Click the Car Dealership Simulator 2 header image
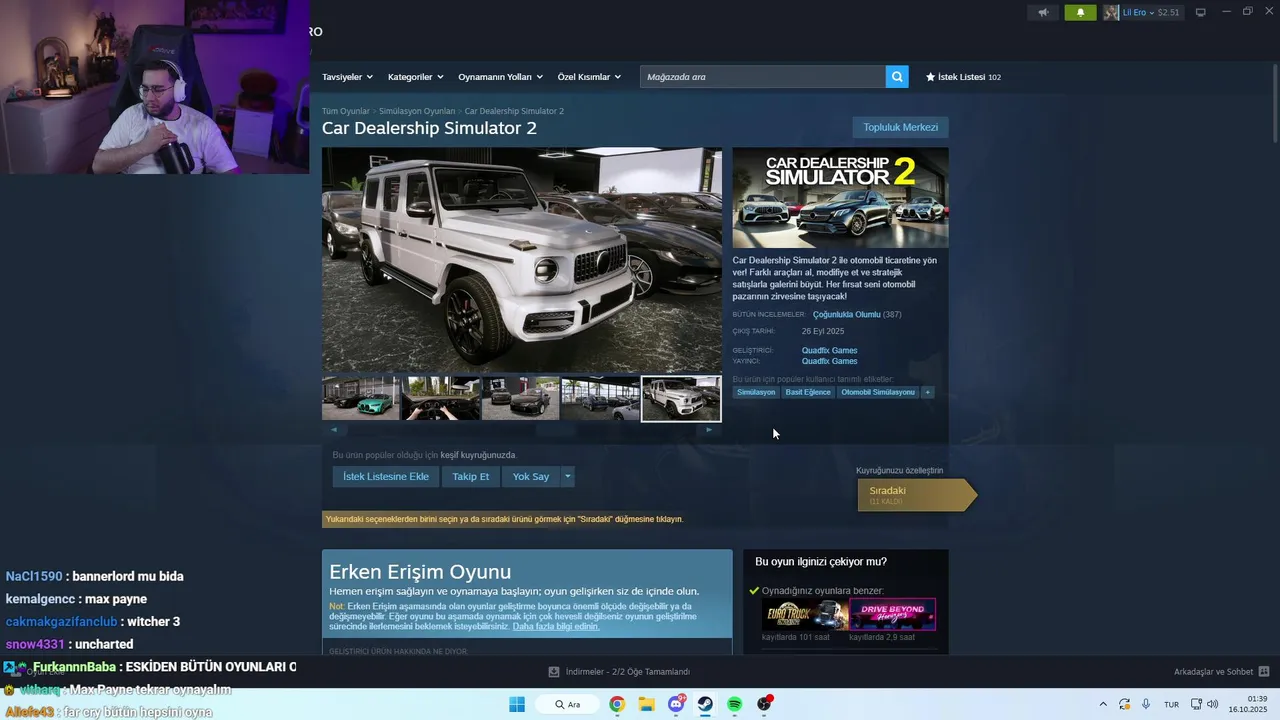 (840, 198)
